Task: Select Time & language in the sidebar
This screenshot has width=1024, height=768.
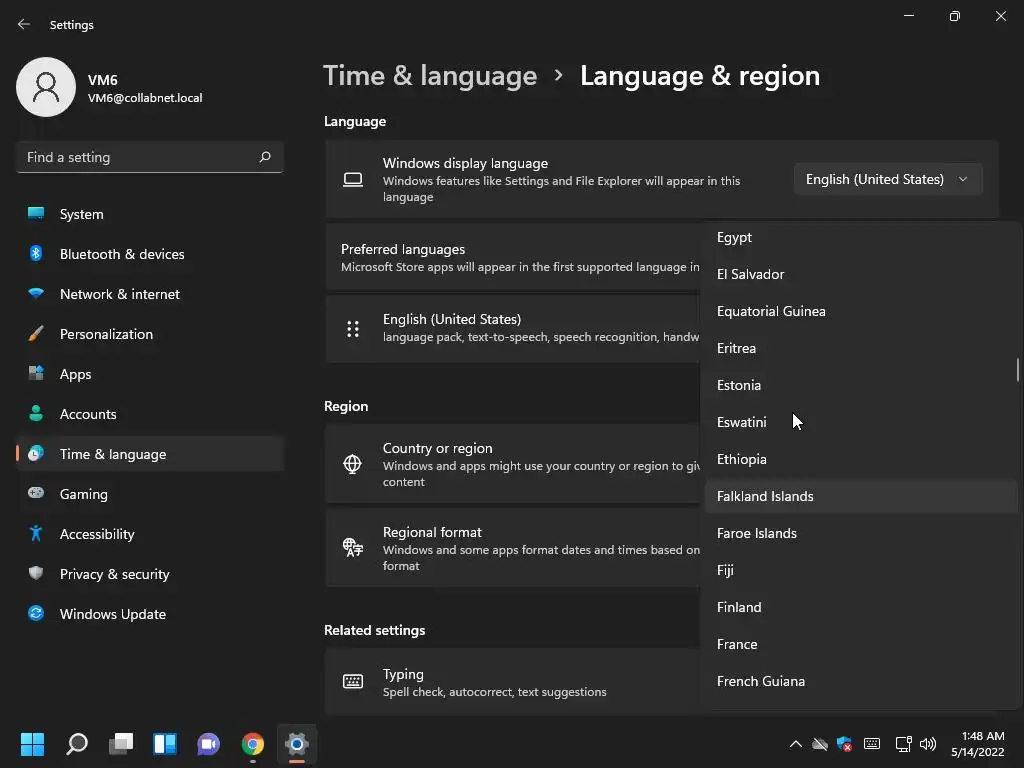Action: click(150, 454)
